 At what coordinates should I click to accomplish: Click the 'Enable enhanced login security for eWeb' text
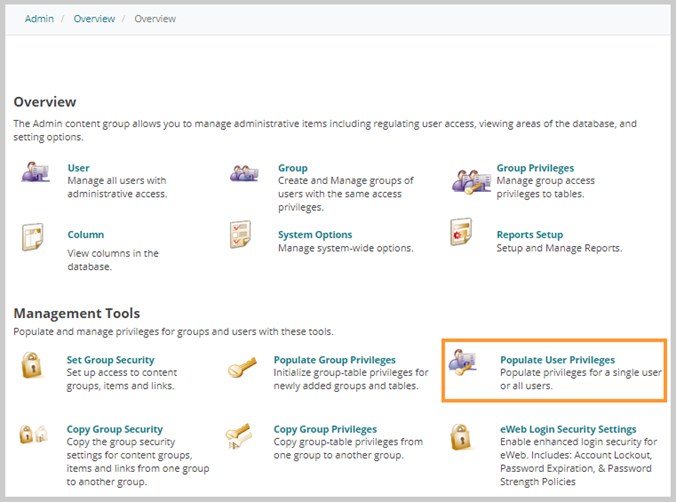(579, 462)
